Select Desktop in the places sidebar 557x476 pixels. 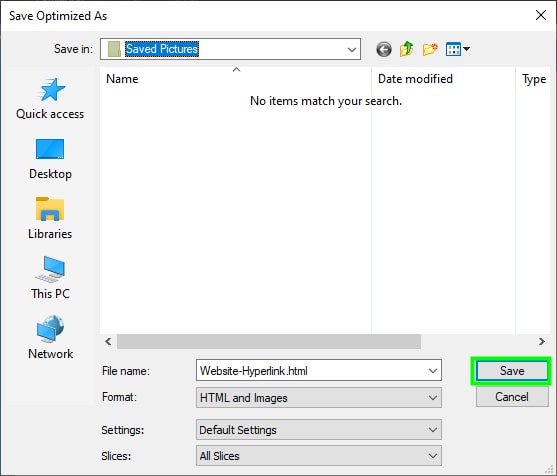[x=50, y=158]
